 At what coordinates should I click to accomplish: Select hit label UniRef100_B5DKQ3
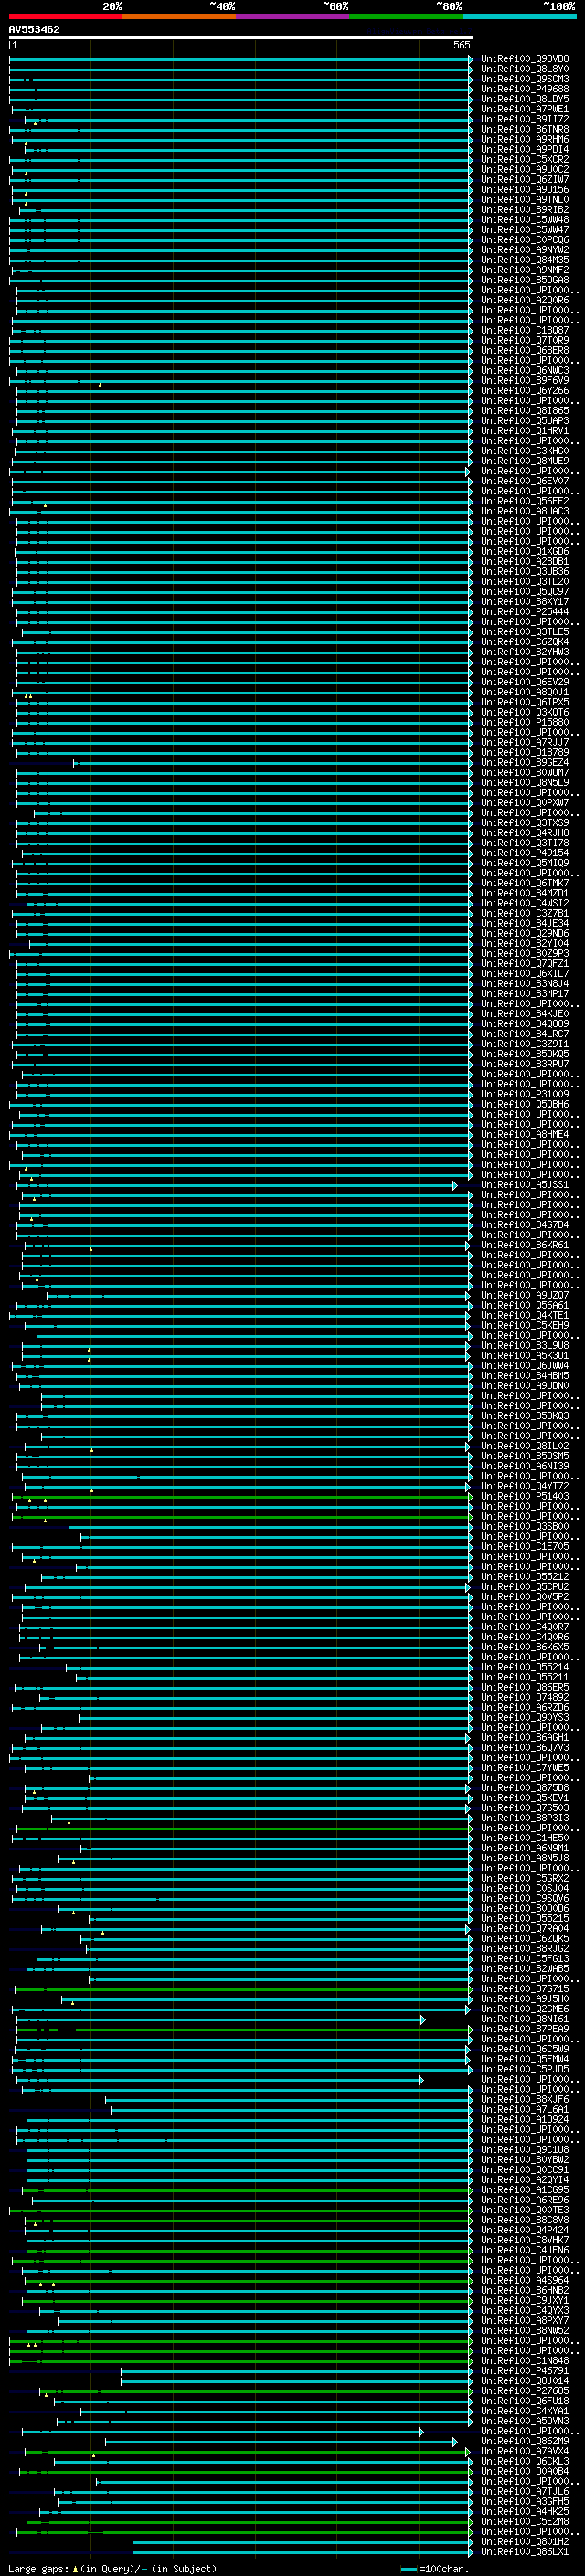point(525,1416)
